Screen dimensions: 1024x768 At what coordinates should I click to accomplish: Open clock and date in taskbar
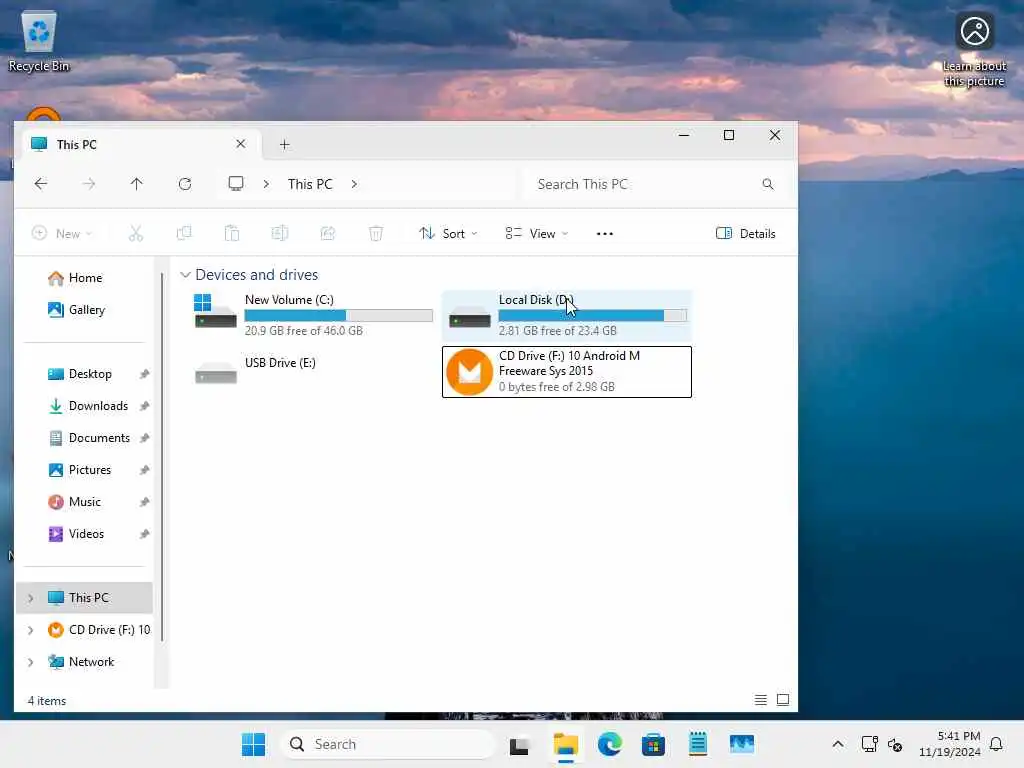(x=950, y=744)
